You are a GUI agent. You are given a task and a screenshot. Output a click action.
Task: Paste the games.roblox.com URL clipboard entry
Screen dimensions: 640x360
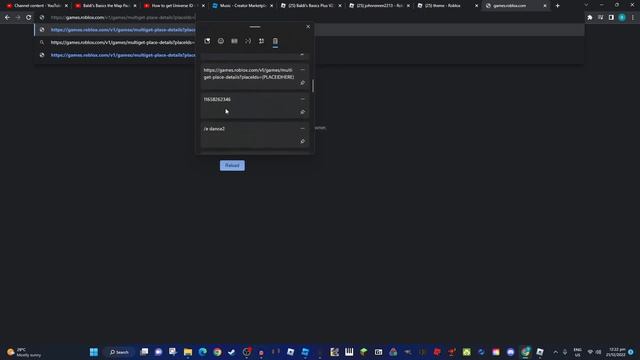tap(255, 76)
